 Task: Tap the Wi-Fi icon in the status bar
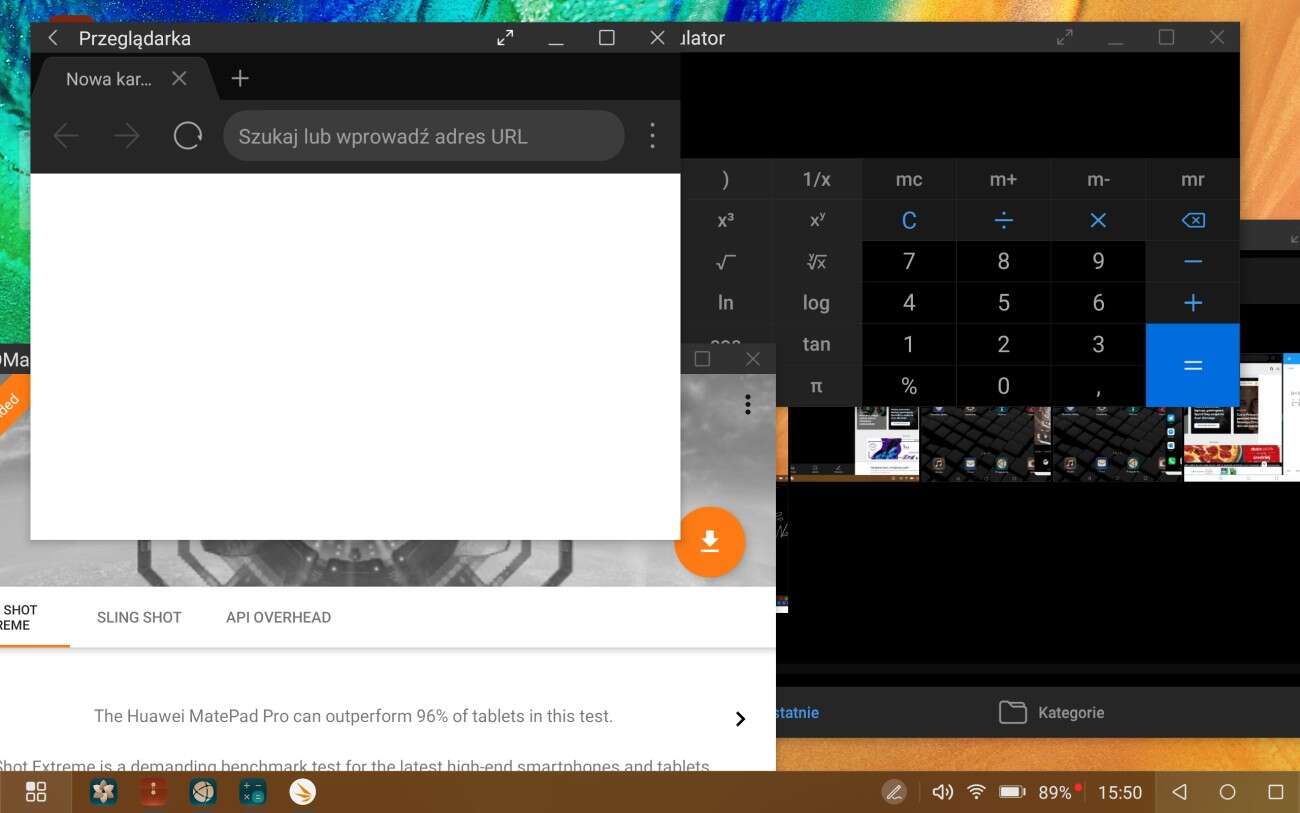[x=975, y=791]
